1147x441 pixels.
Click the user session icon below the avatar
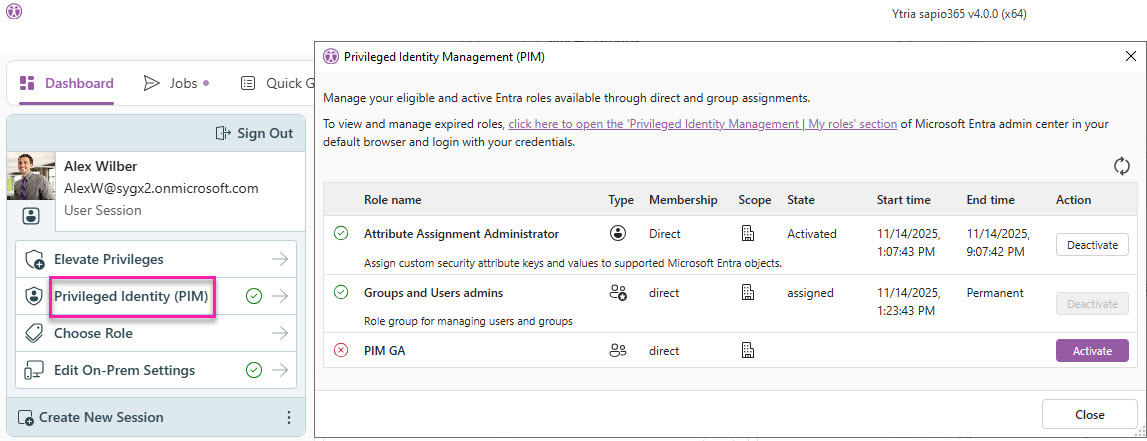pos(30,215)
